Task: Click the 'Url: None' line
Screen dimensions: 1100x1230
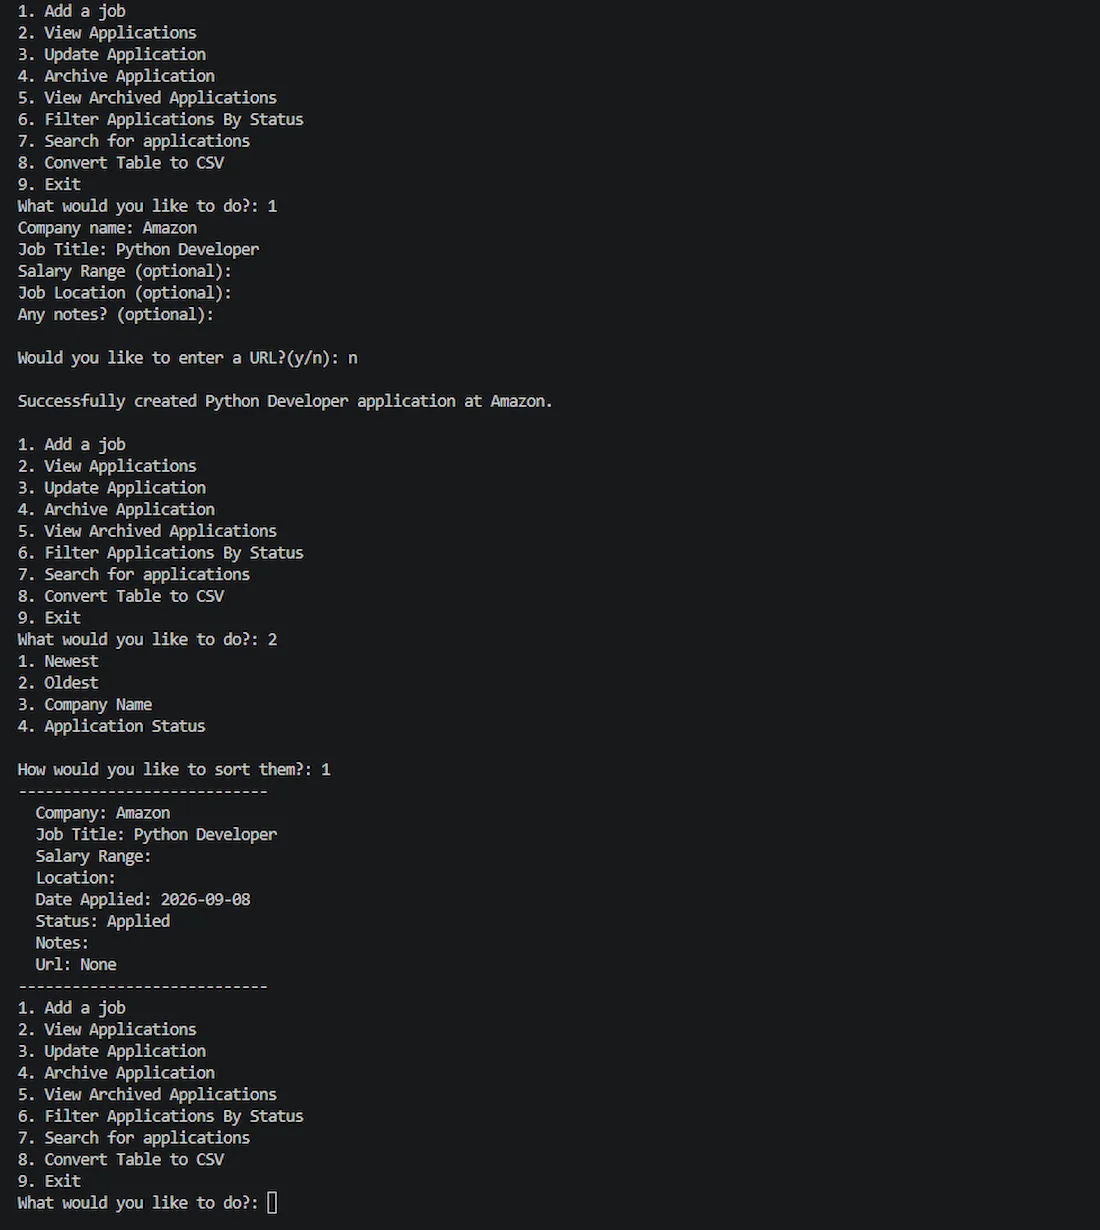Action: (76, 964)
